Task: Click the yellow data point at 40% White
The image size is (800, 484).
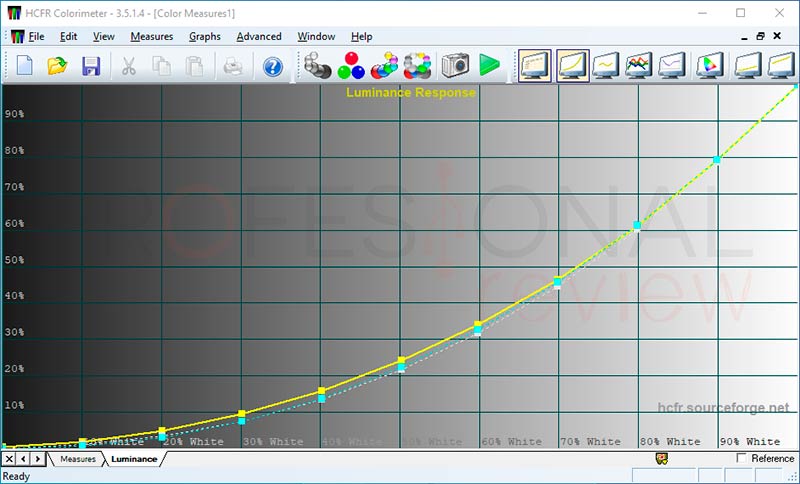Action: pos(321,391)
